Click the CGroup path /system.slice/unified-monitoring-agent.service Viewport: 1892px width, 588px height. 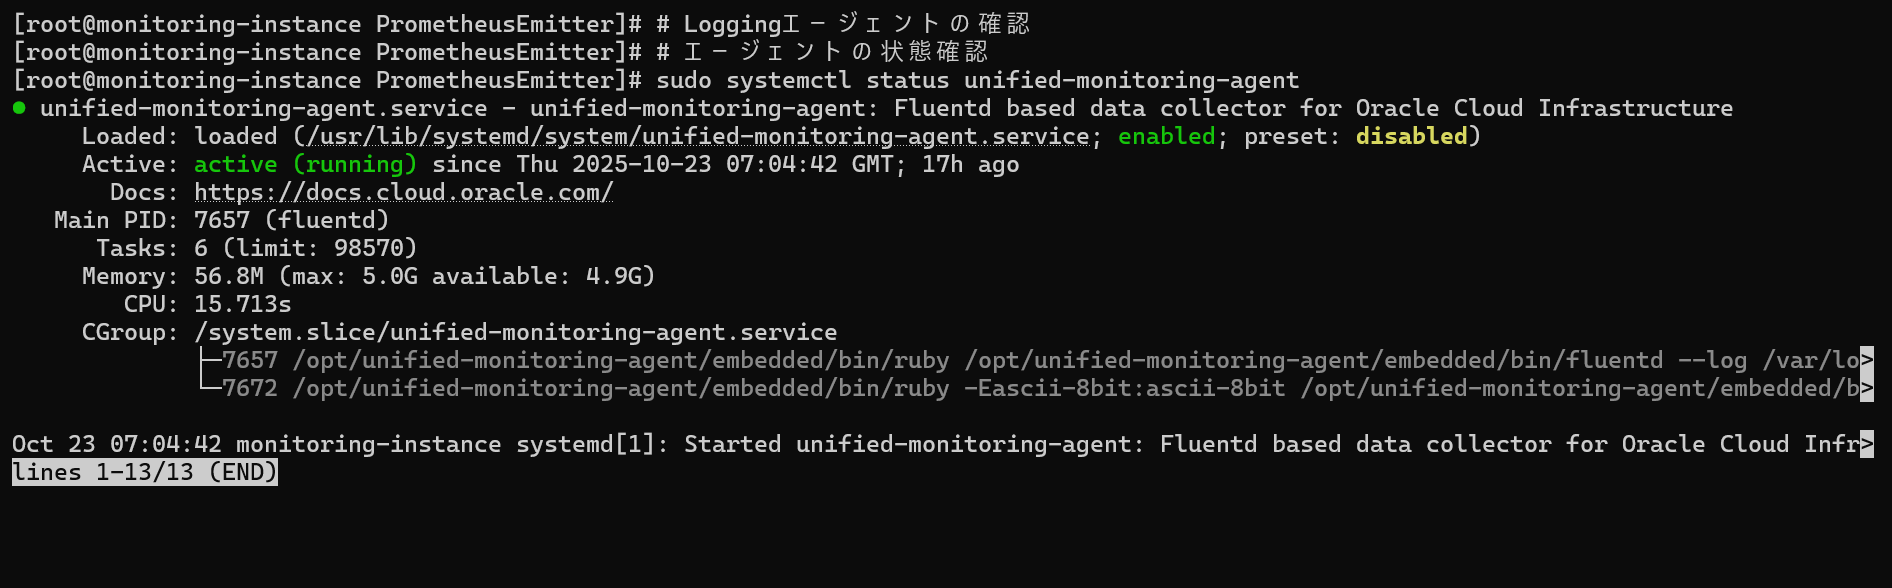[515, 332]
